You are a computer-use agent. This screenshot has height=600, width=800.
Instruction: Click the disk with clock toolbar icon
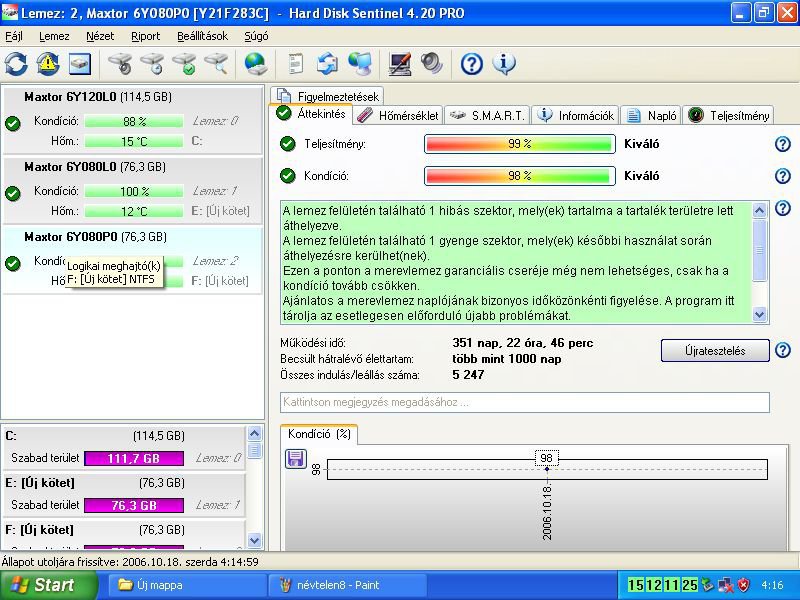point(153,64)
